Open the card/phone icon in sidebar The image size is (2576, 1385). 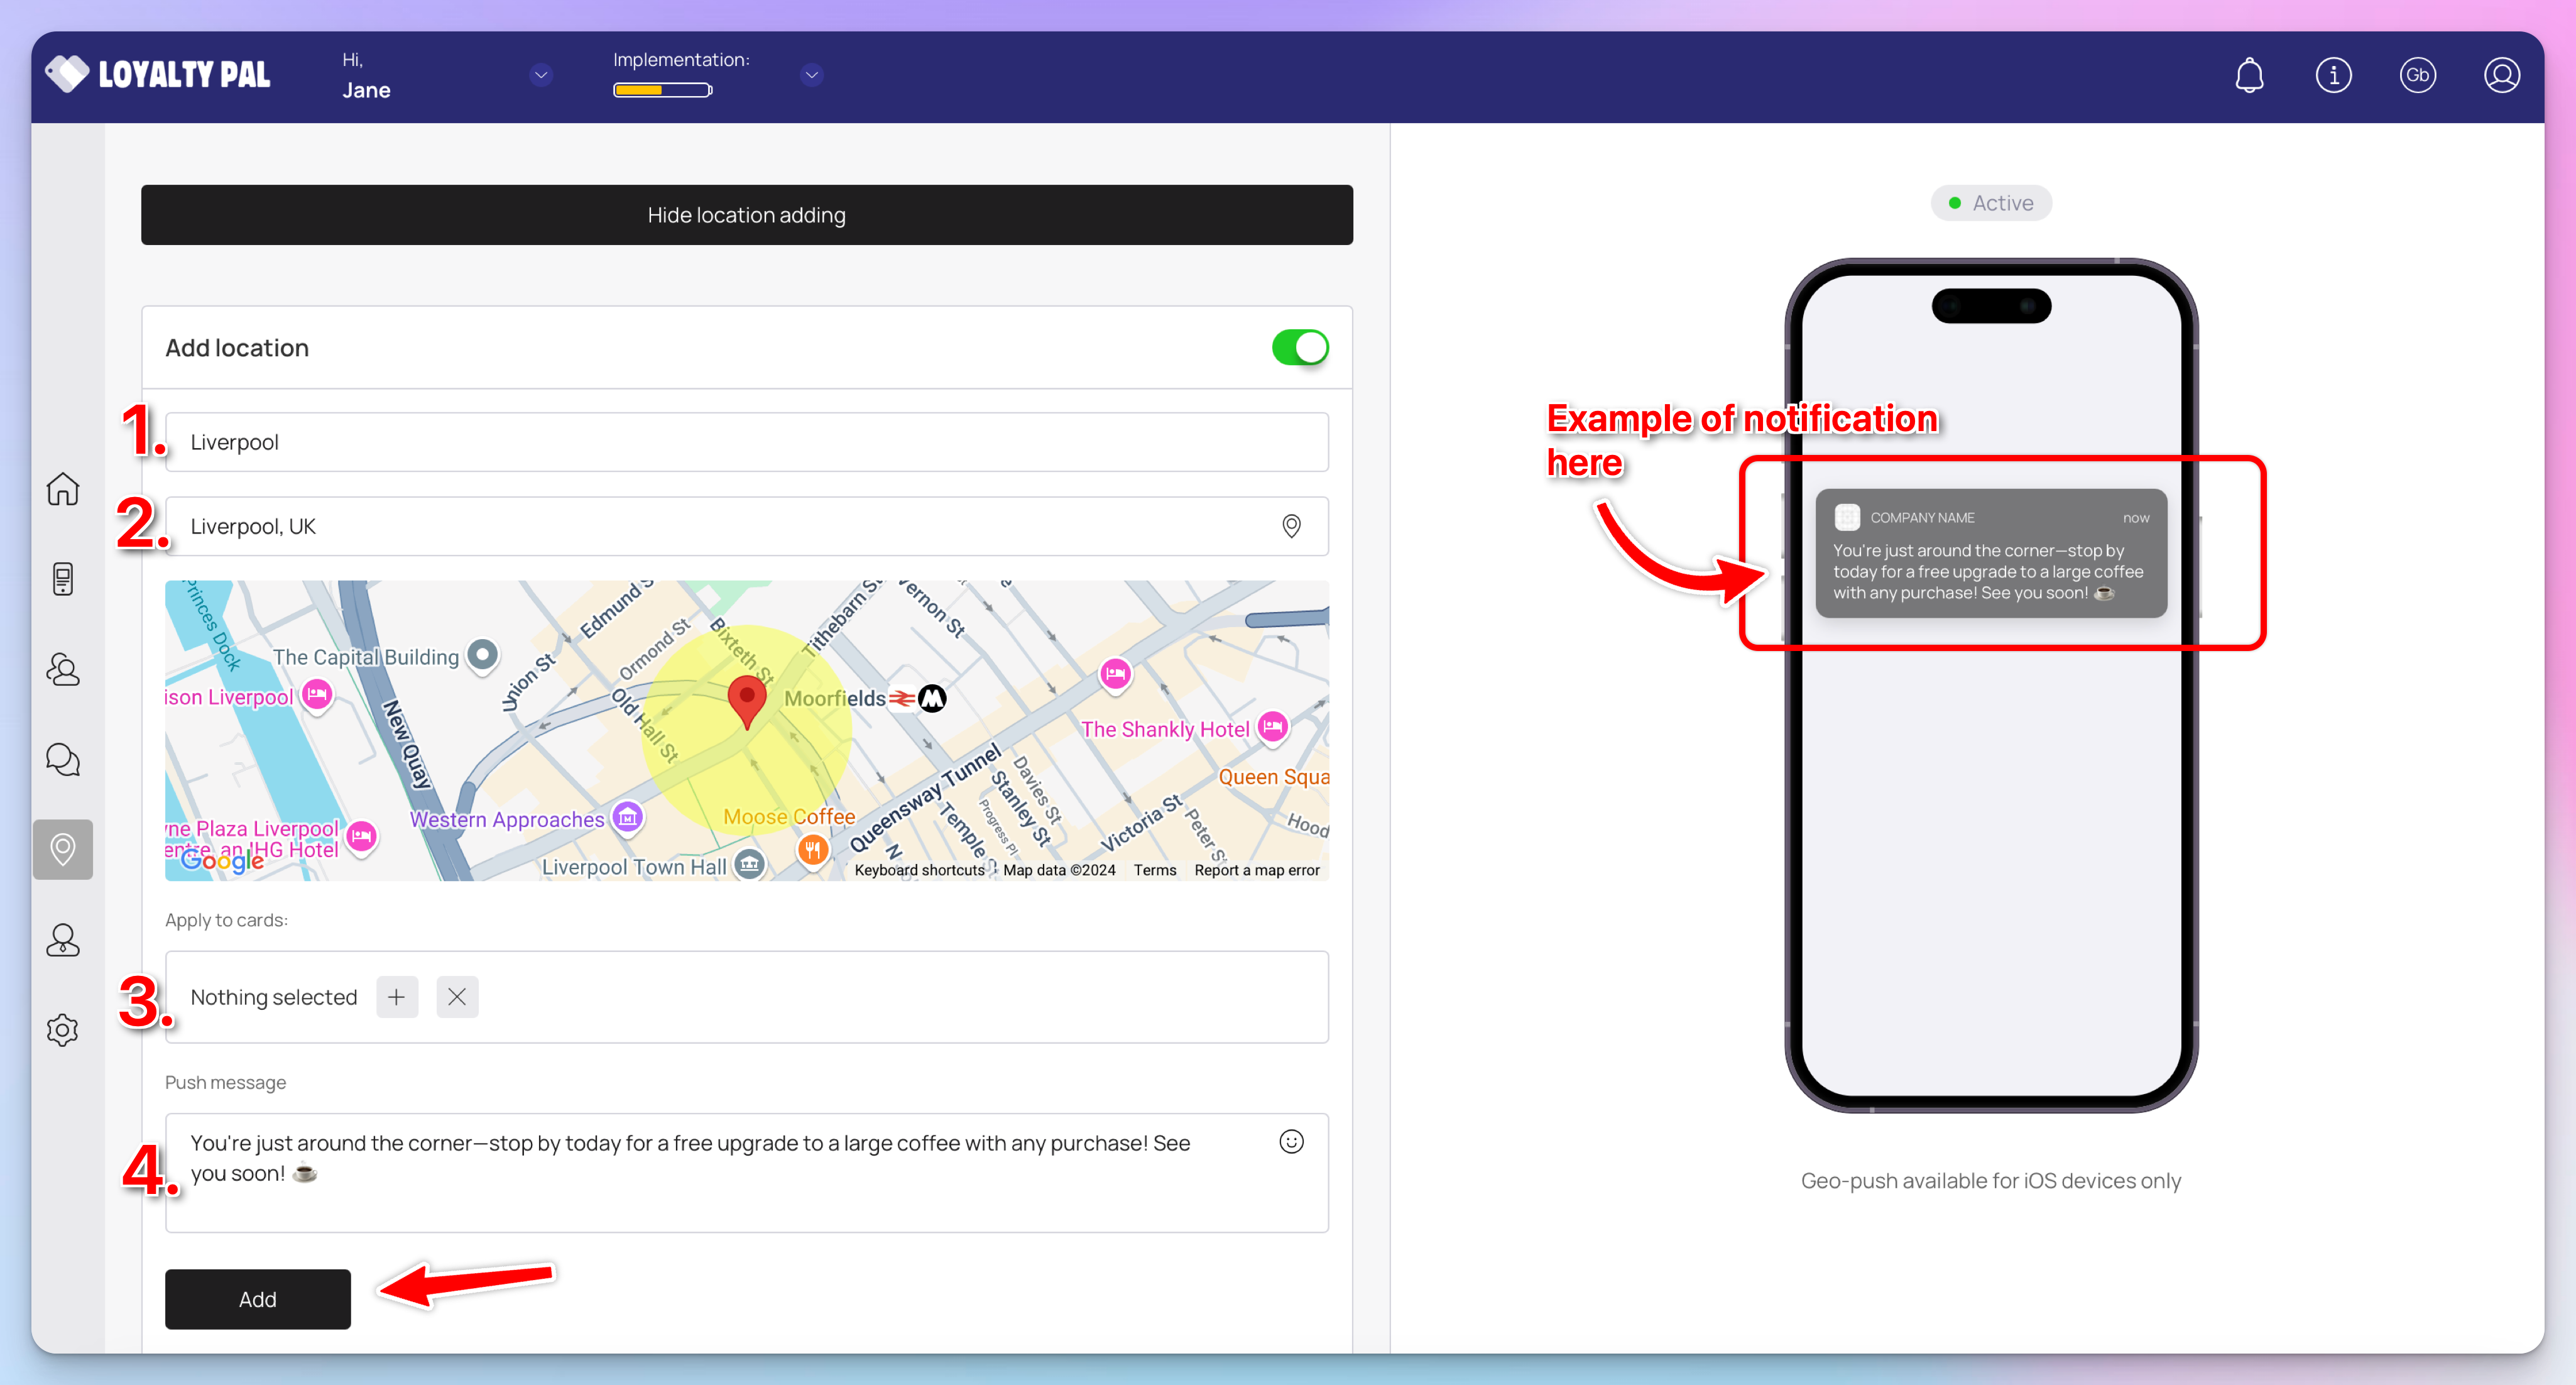point(63,579)
